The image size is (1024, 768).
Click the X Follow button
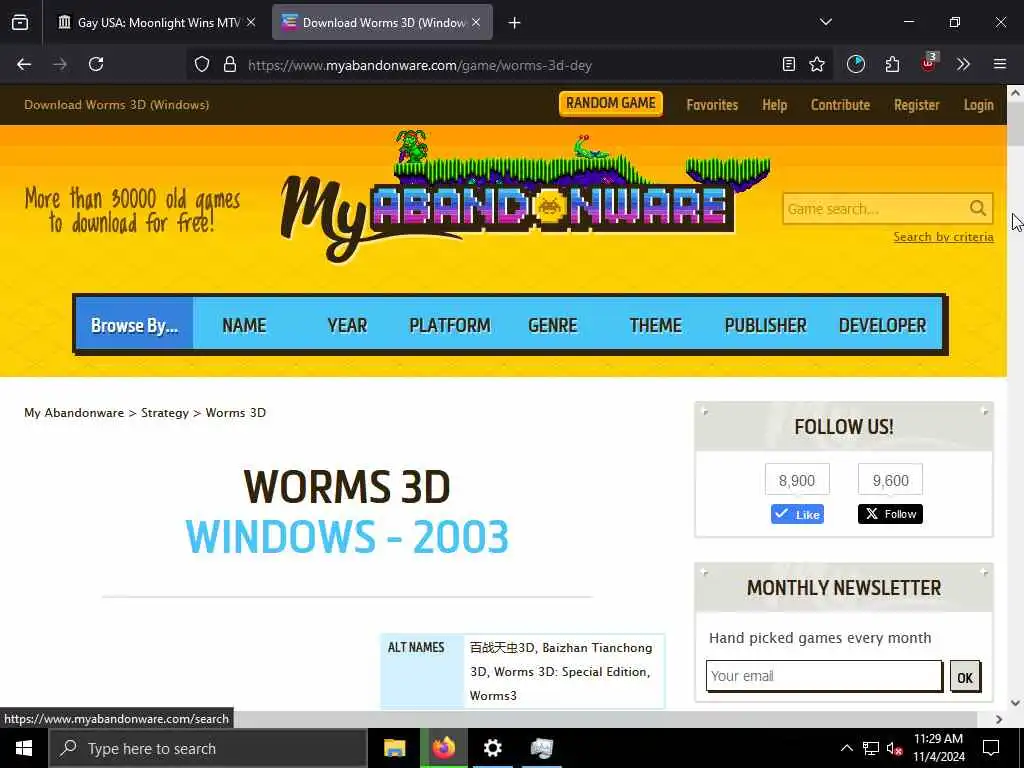[890, 514]
